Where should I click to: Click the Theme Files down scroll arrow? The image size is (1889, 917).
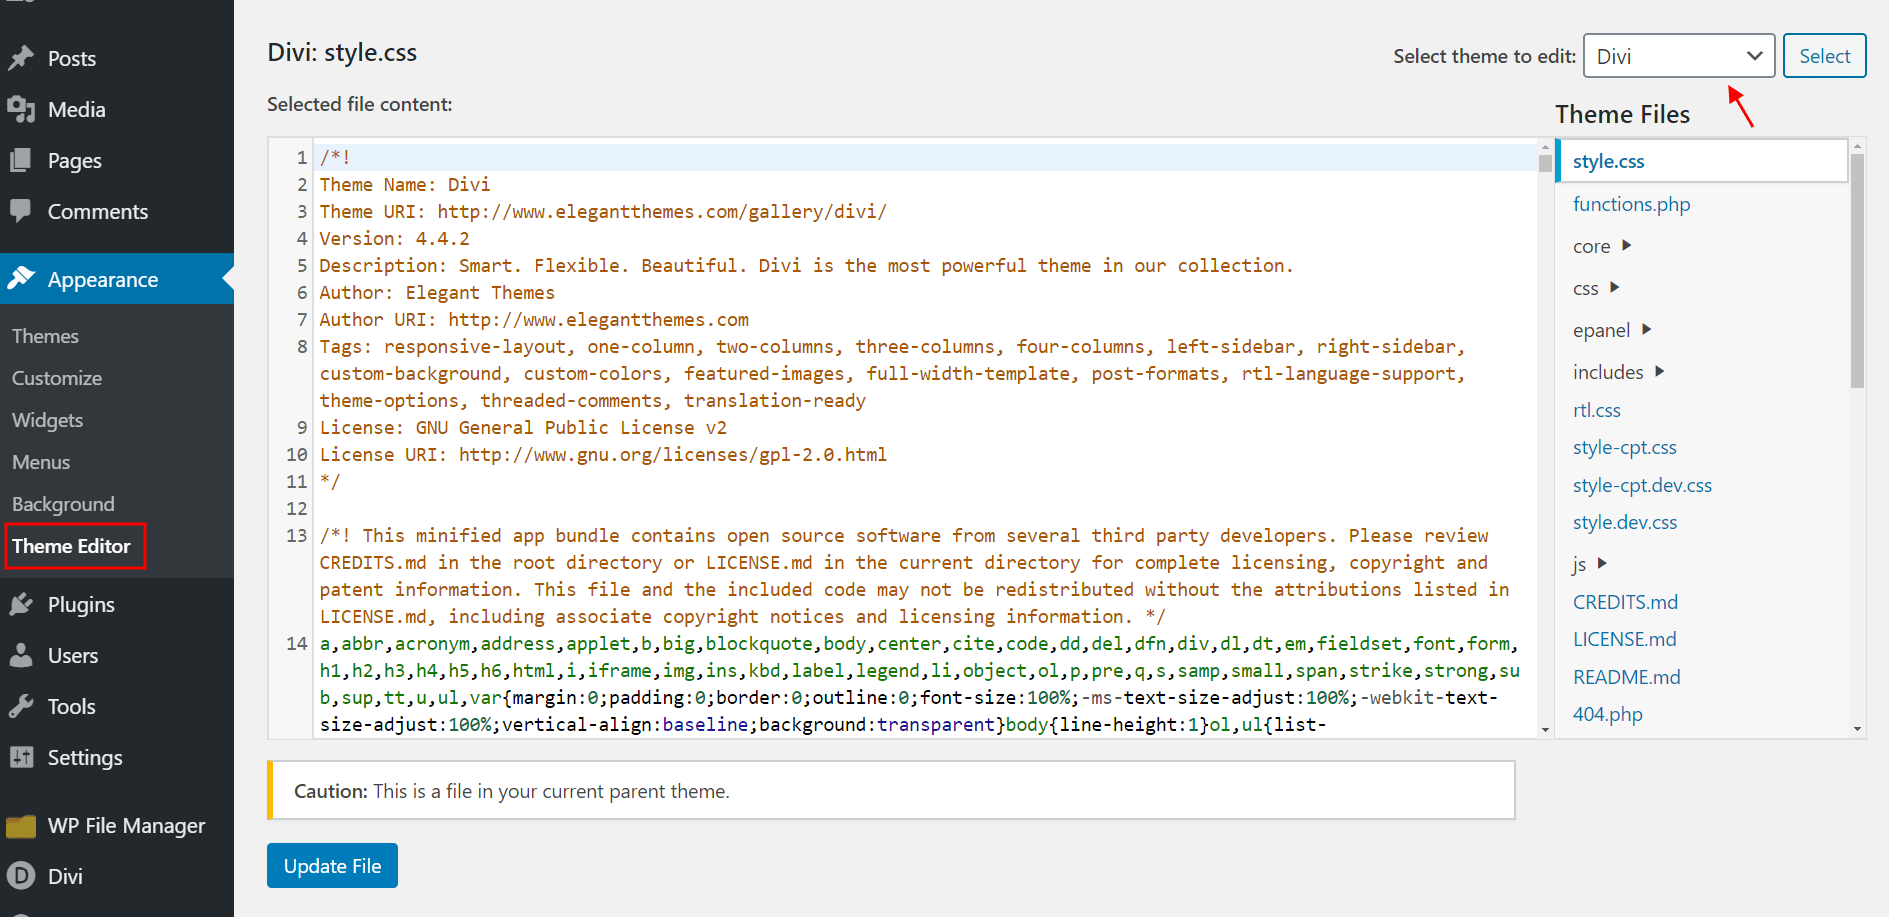tap(1857, 729)
